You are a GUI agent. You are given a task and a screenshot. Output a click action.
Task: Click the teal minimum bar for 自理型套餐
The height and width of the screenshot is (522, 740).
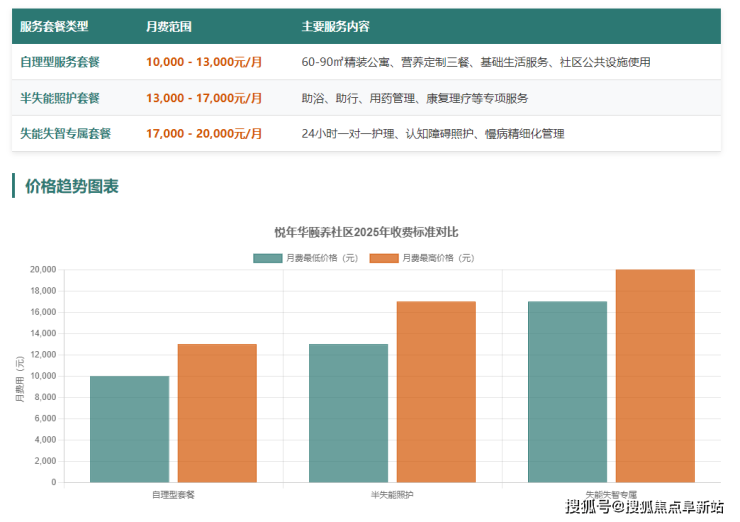coord(129,429)
